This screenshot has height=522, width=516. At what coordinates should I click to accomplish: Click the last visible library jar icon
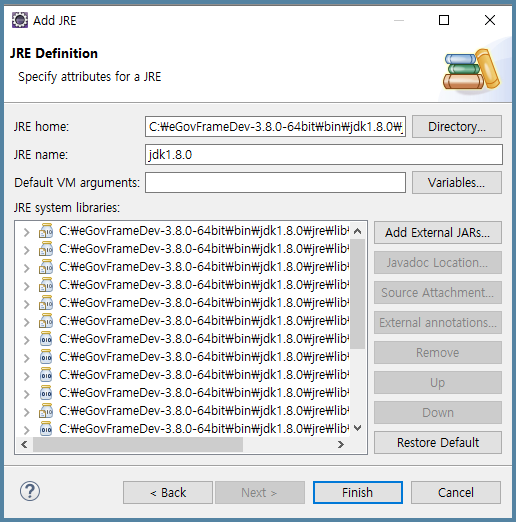click(x=46, y=429)
